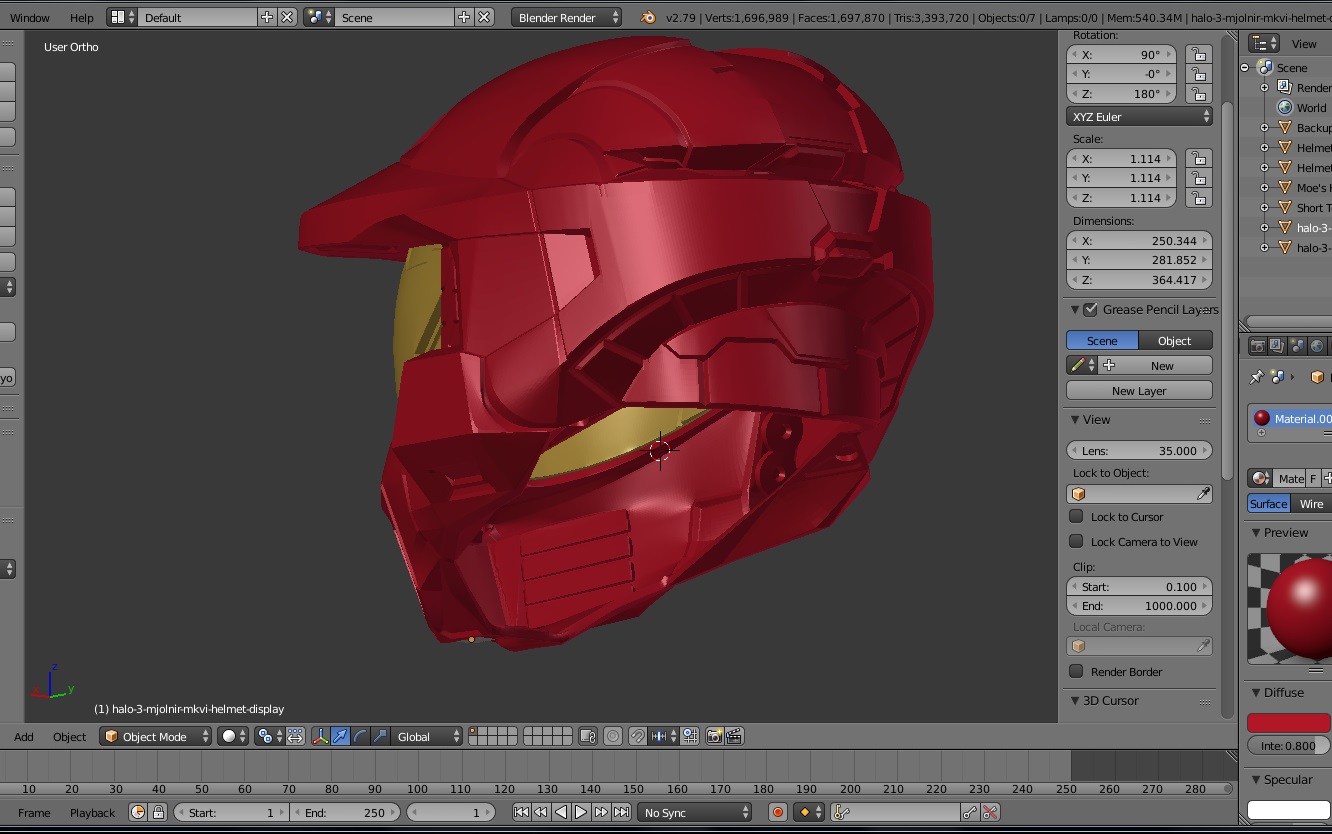Enable Lock to Cursor checkbox
Image resolution: width=1332 pixels, height=834 pixels.
(x=1077, y=517)
